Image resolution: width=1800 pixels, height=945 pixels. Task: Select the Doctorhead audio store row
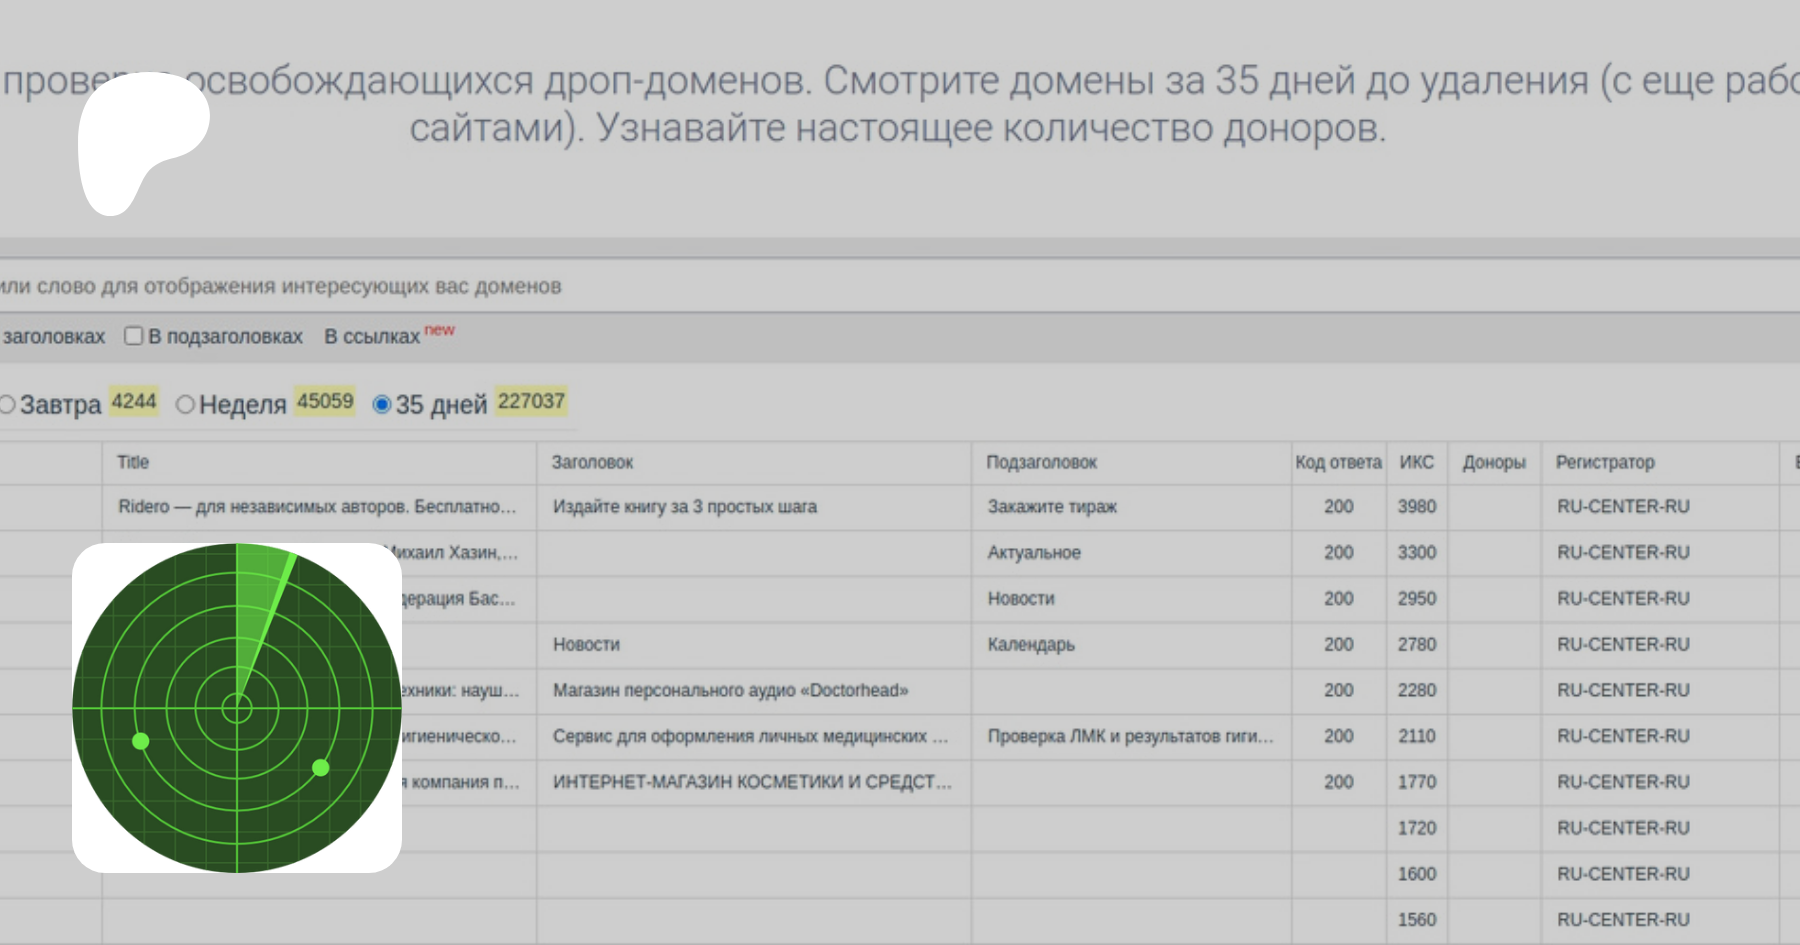[730, 690]
